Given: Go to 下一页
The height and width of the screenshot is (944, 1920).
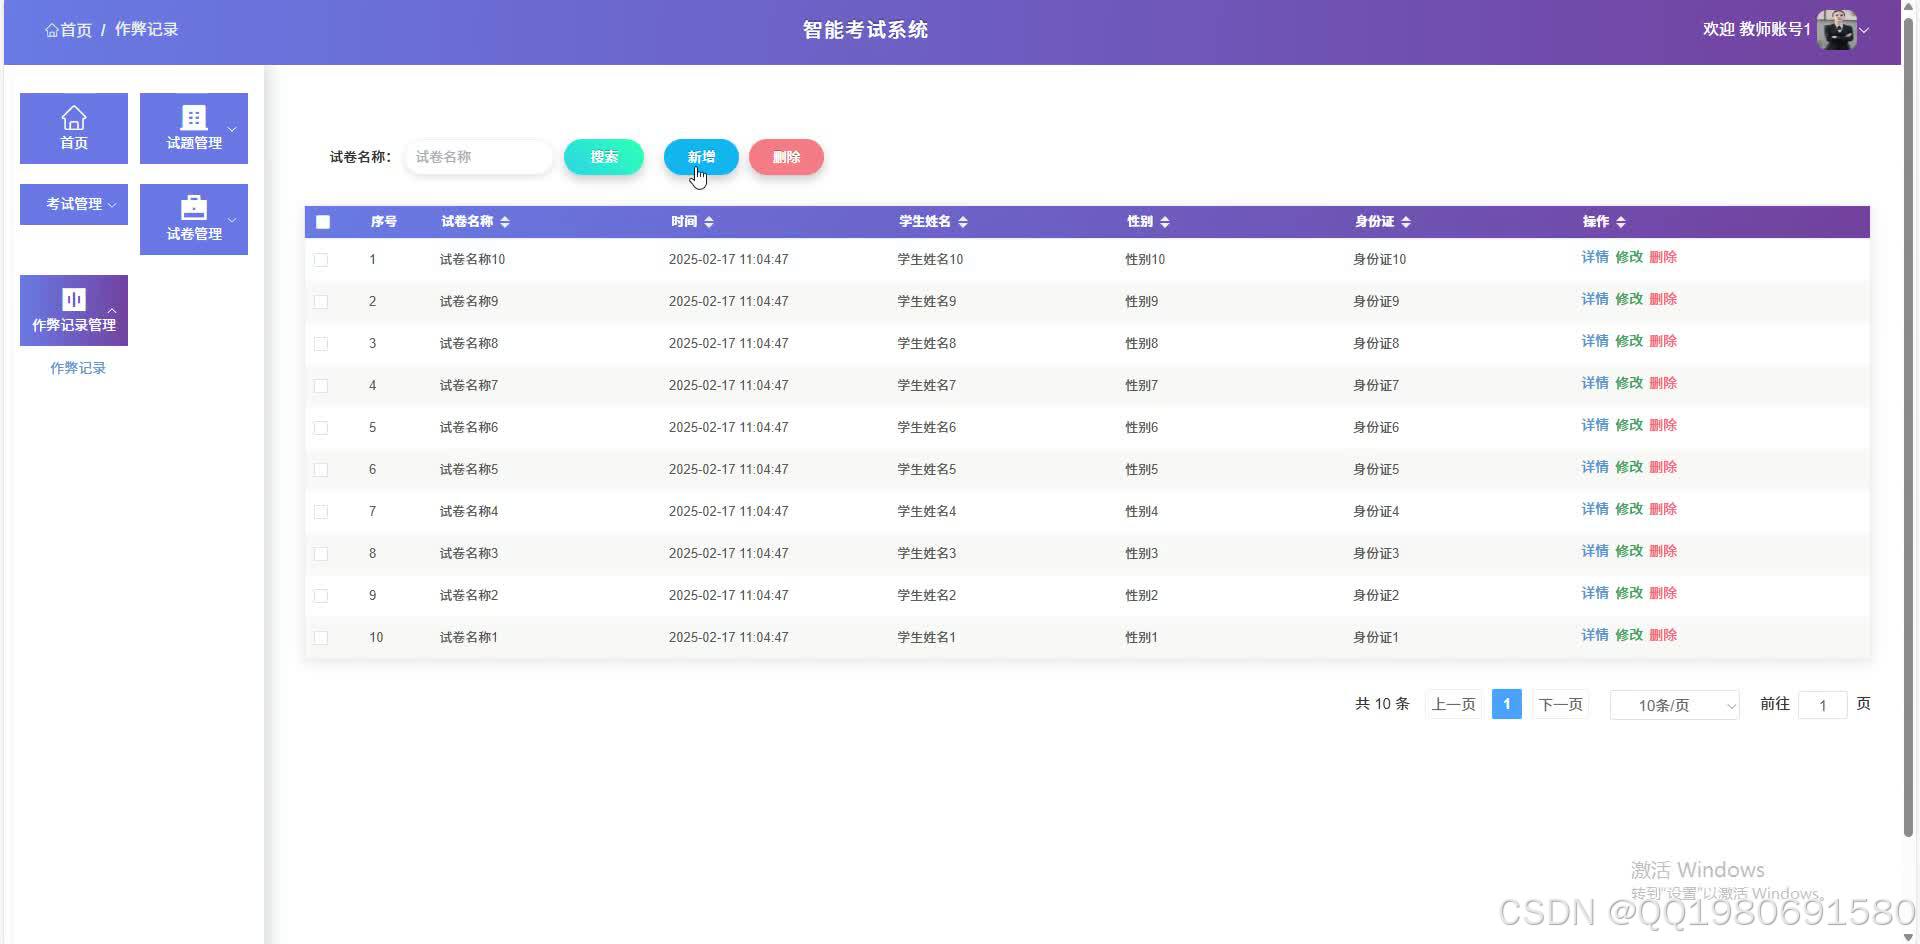Looking at the screenshot, I should click(1561, 704).
